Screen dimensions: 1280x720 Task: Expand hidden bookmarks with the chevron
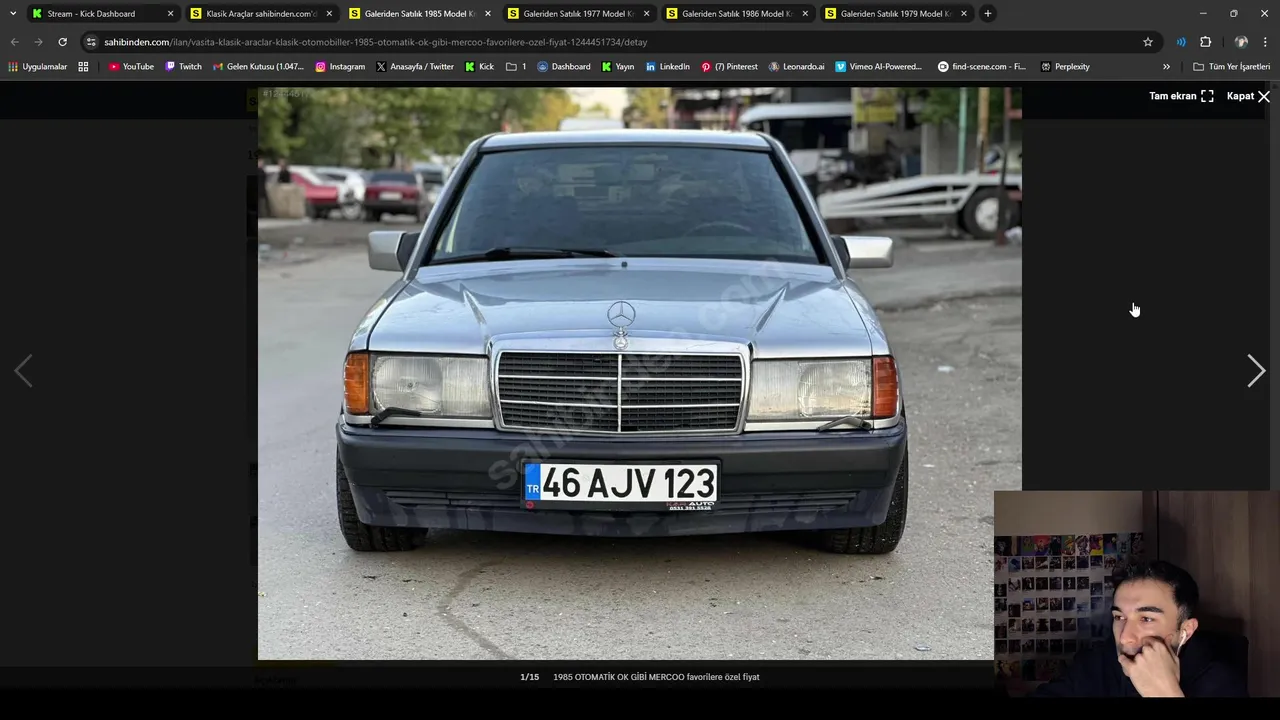point(1166,67)
